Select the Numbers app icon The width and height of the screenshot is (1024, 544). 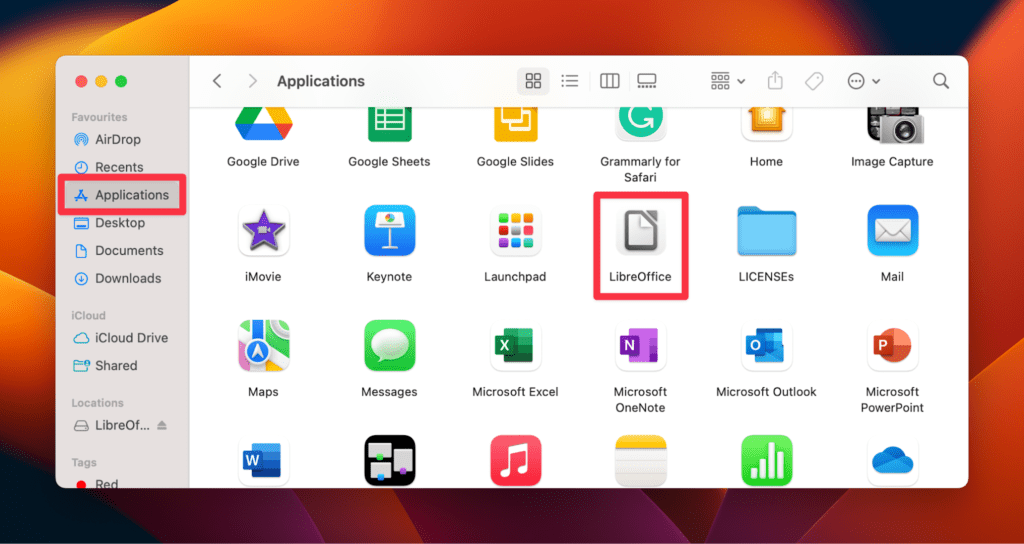click(x=766, y=460)
